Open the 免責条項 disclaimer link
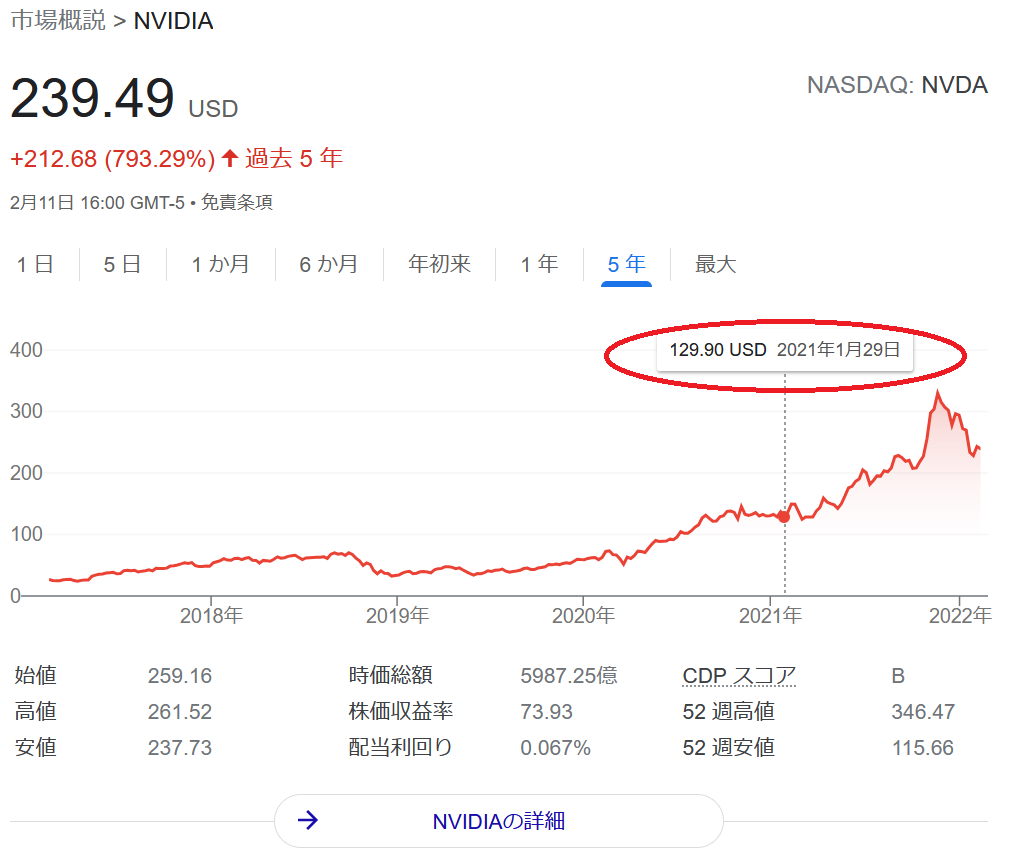This screenshot has width=1010, height=852. (x=237, y=203)
